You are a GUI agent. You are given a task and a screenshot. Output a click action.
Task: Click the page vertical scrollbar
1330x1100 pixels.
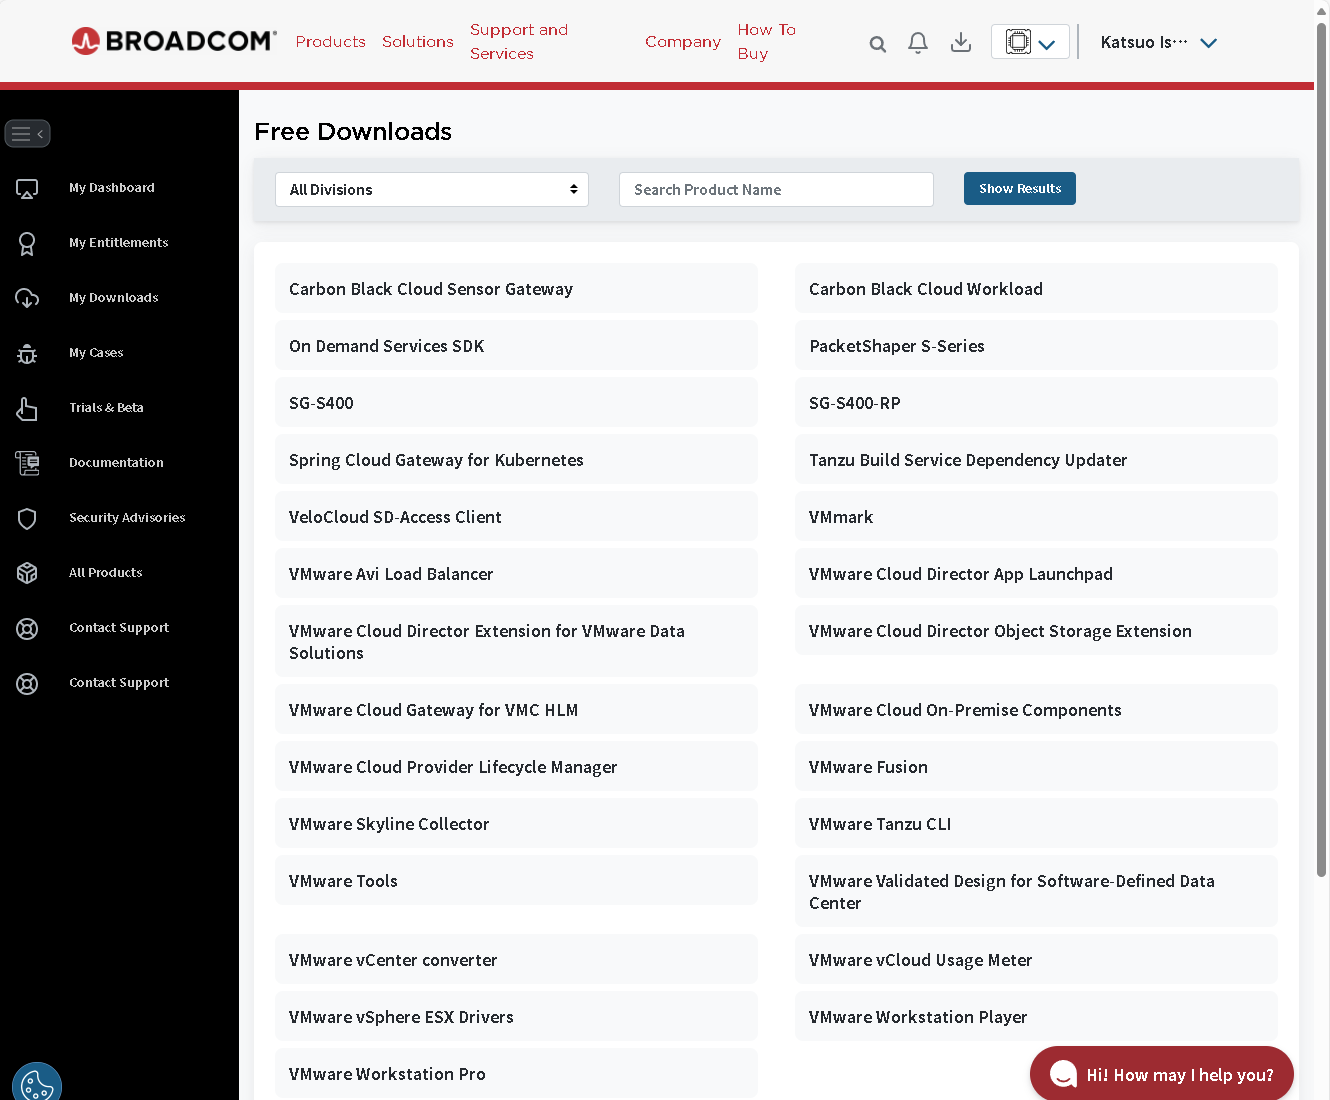1321,450
